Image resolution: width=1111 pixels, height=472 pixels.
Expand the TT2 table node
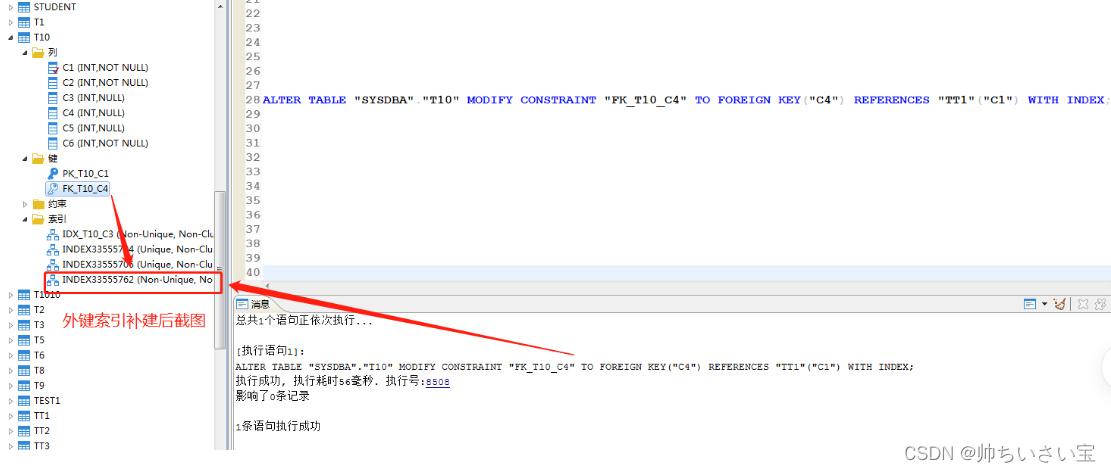(11, 431)
